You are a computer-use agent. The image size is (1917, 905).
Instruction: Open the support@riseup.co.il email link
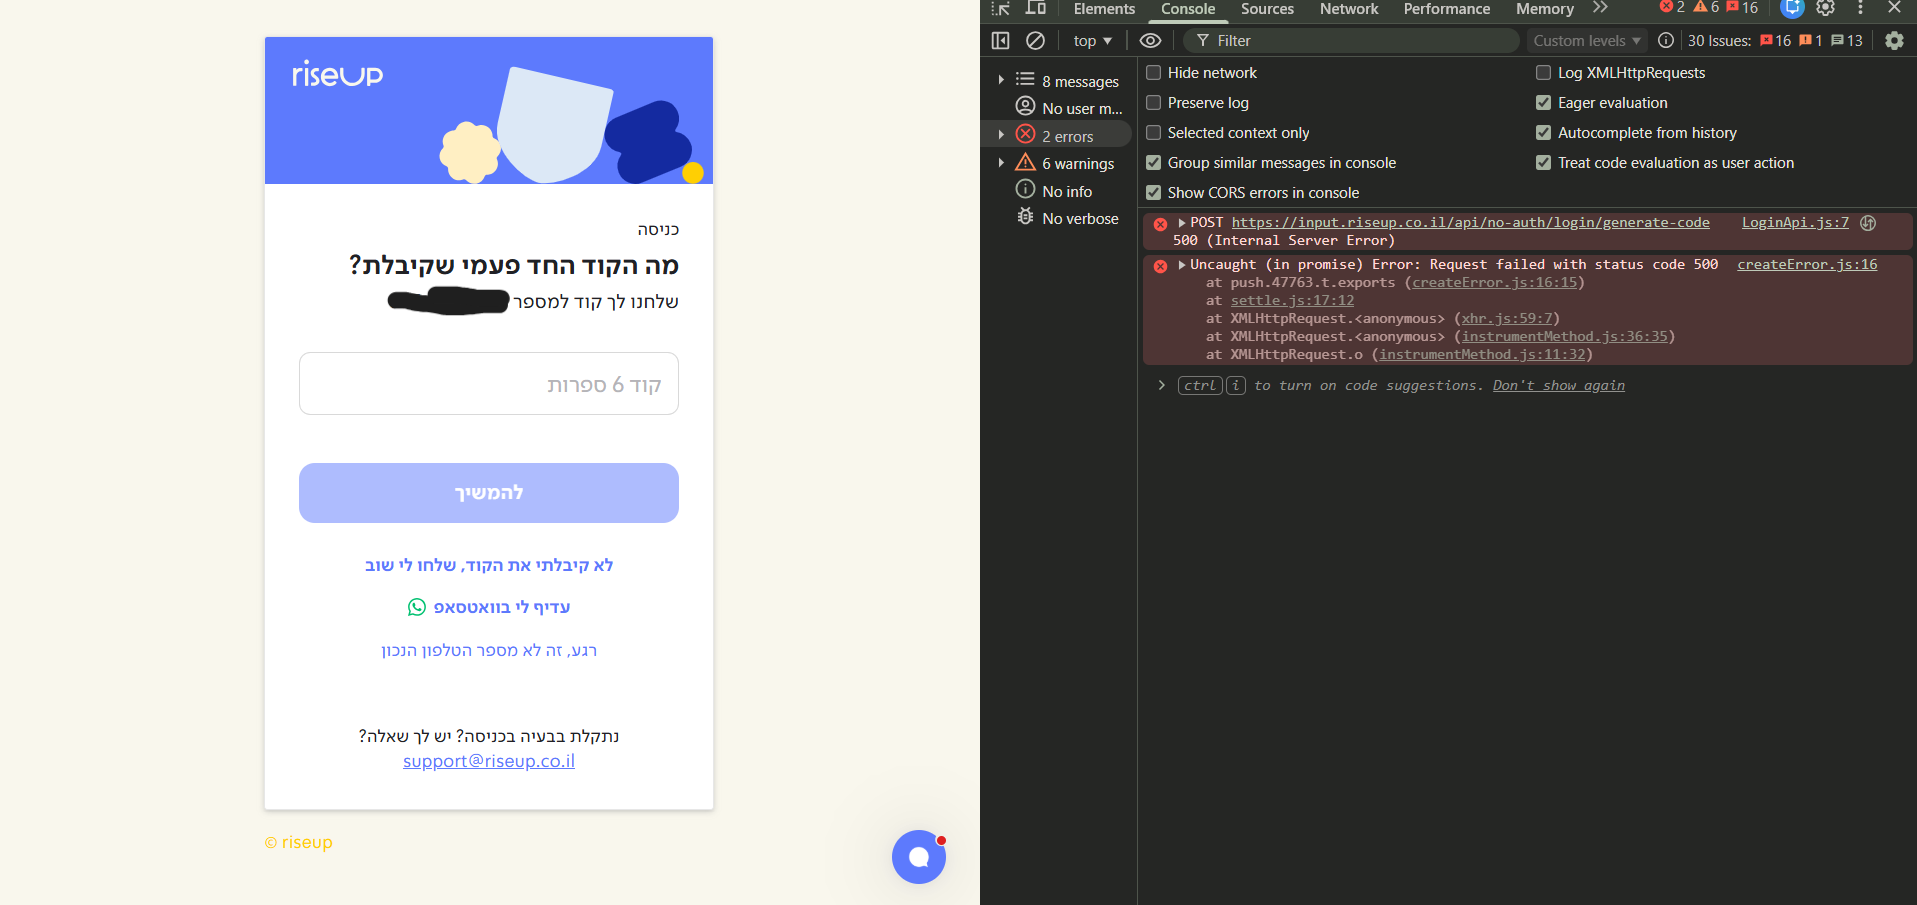click(489, 761)
